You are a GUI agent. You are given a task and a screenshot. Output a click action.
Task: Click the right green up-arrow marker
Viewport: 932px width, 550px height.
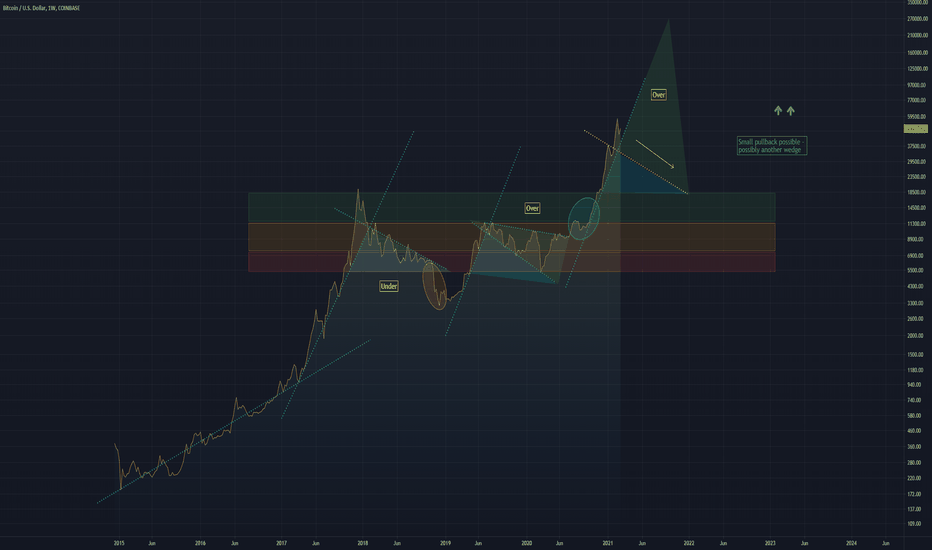[x=791, y=111]
